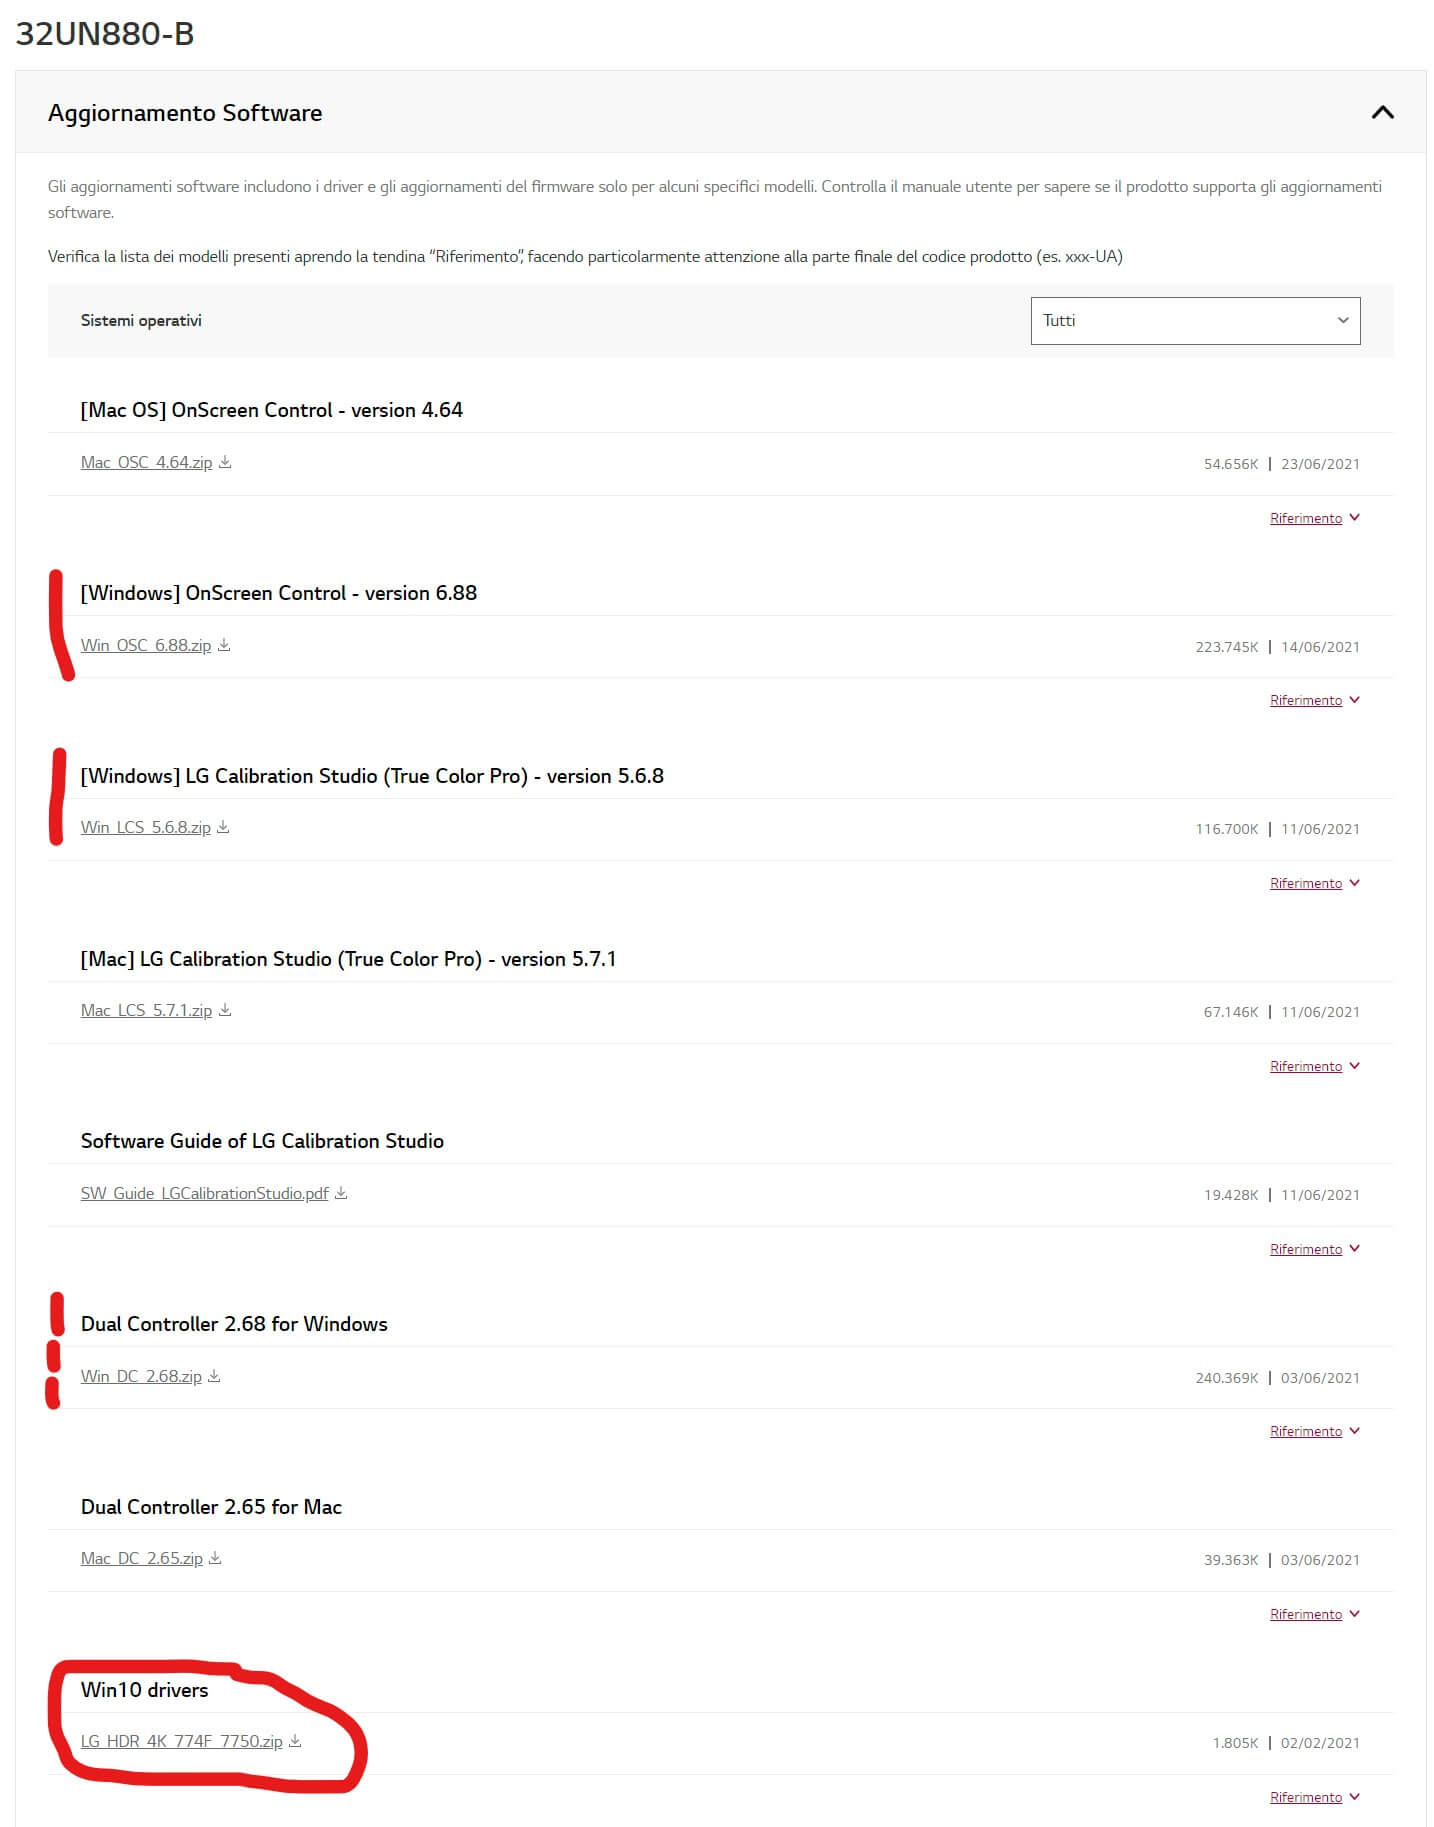Click download icon after Win_LCS_5.6.8.zip
The height and width of the screenshot is (1827, 1434).
(x=223, y=827)
